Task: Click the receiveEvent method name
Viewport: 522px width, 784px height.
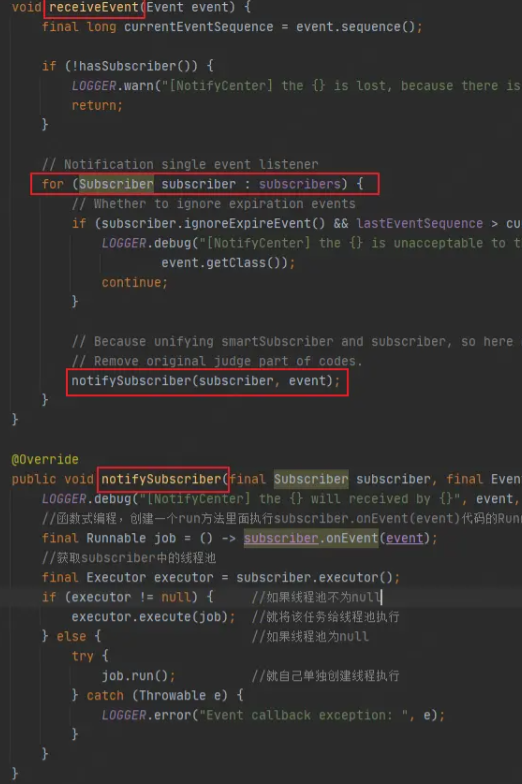Action: (94, 7)
